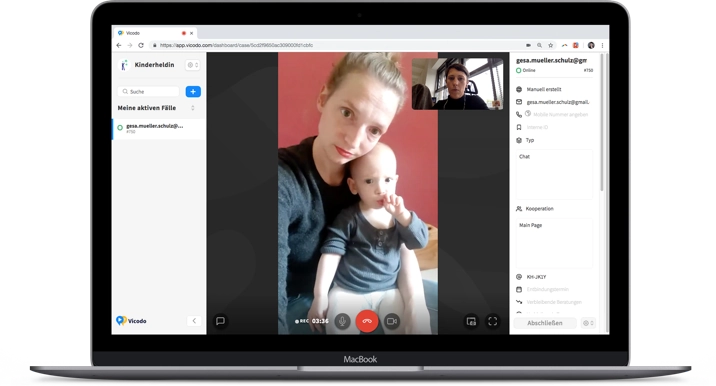The width and height of the screenshot is (716, 386).
Task: Collapse the left sidebar with chevron arrow
Action: point(194,321)
